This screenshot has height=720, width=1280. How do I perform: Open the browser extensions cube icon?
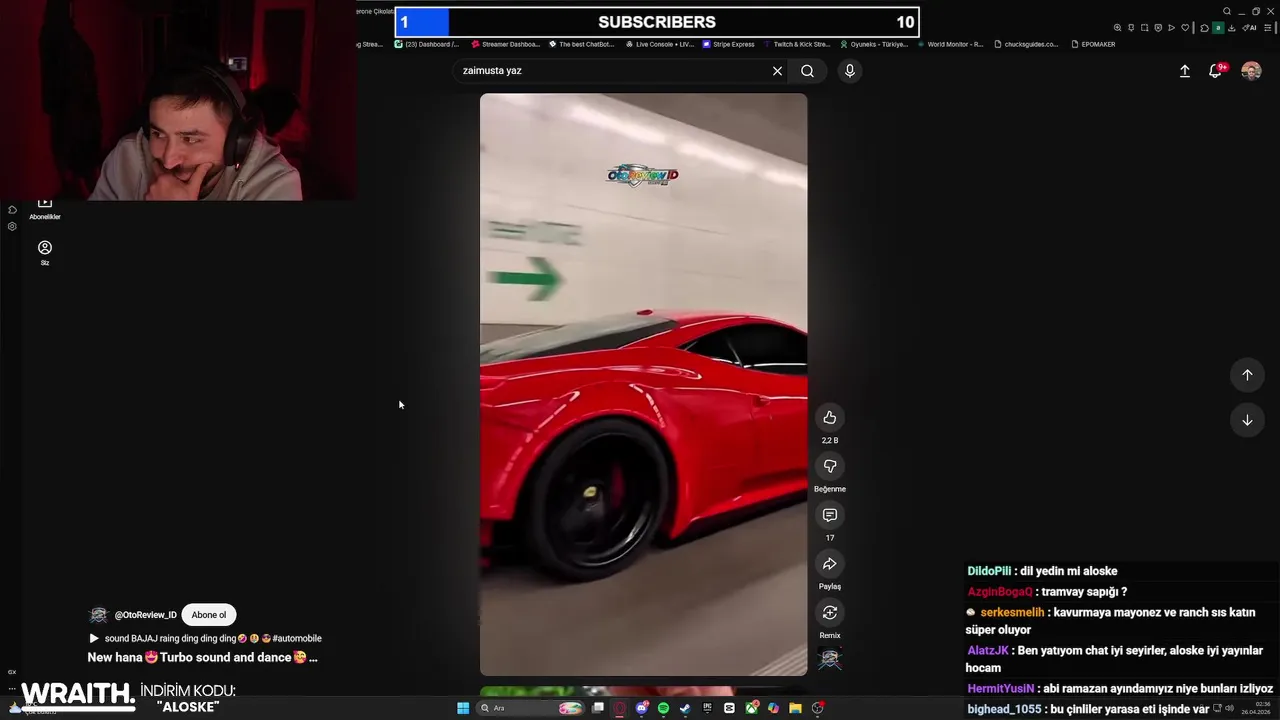tap(1204, 27)
